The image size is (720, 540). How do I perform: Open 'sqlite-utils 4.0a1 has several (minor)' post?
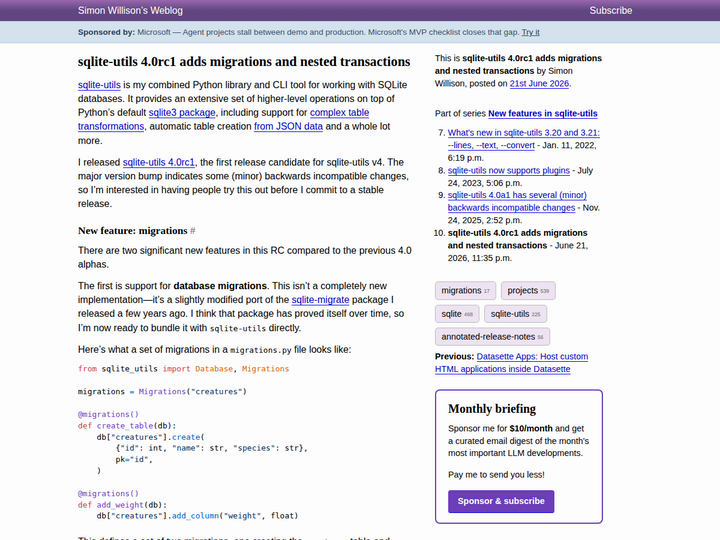pyautogui.click(x=517, y=195)
